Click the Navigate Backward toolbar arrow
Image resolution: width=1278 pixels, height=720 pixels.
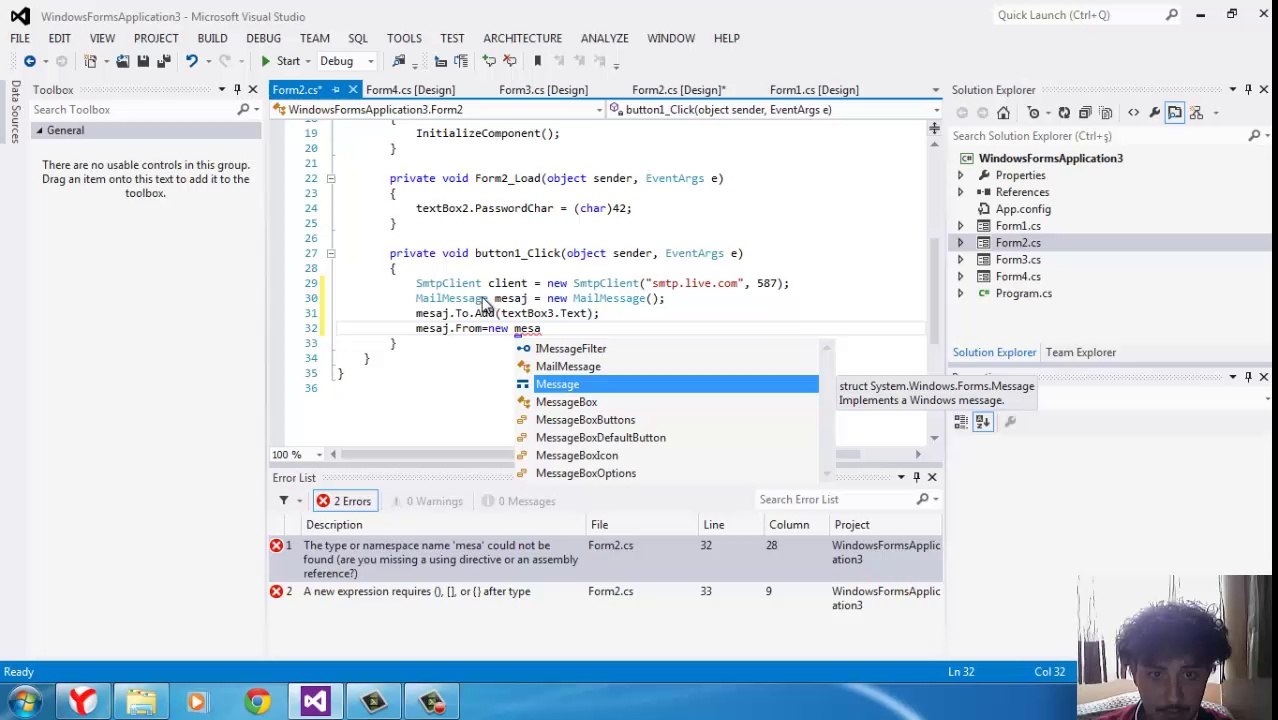[30, 62]
